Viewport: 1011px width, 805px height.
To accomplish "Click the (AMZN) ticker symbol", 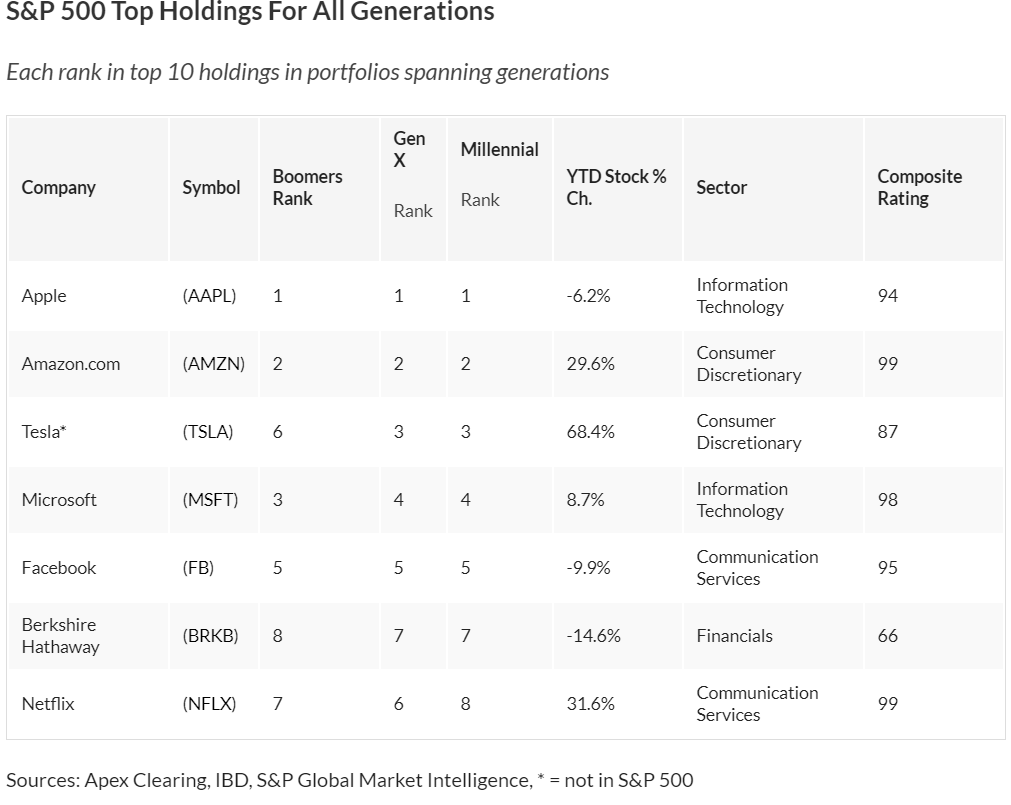I will coord(213,364).
